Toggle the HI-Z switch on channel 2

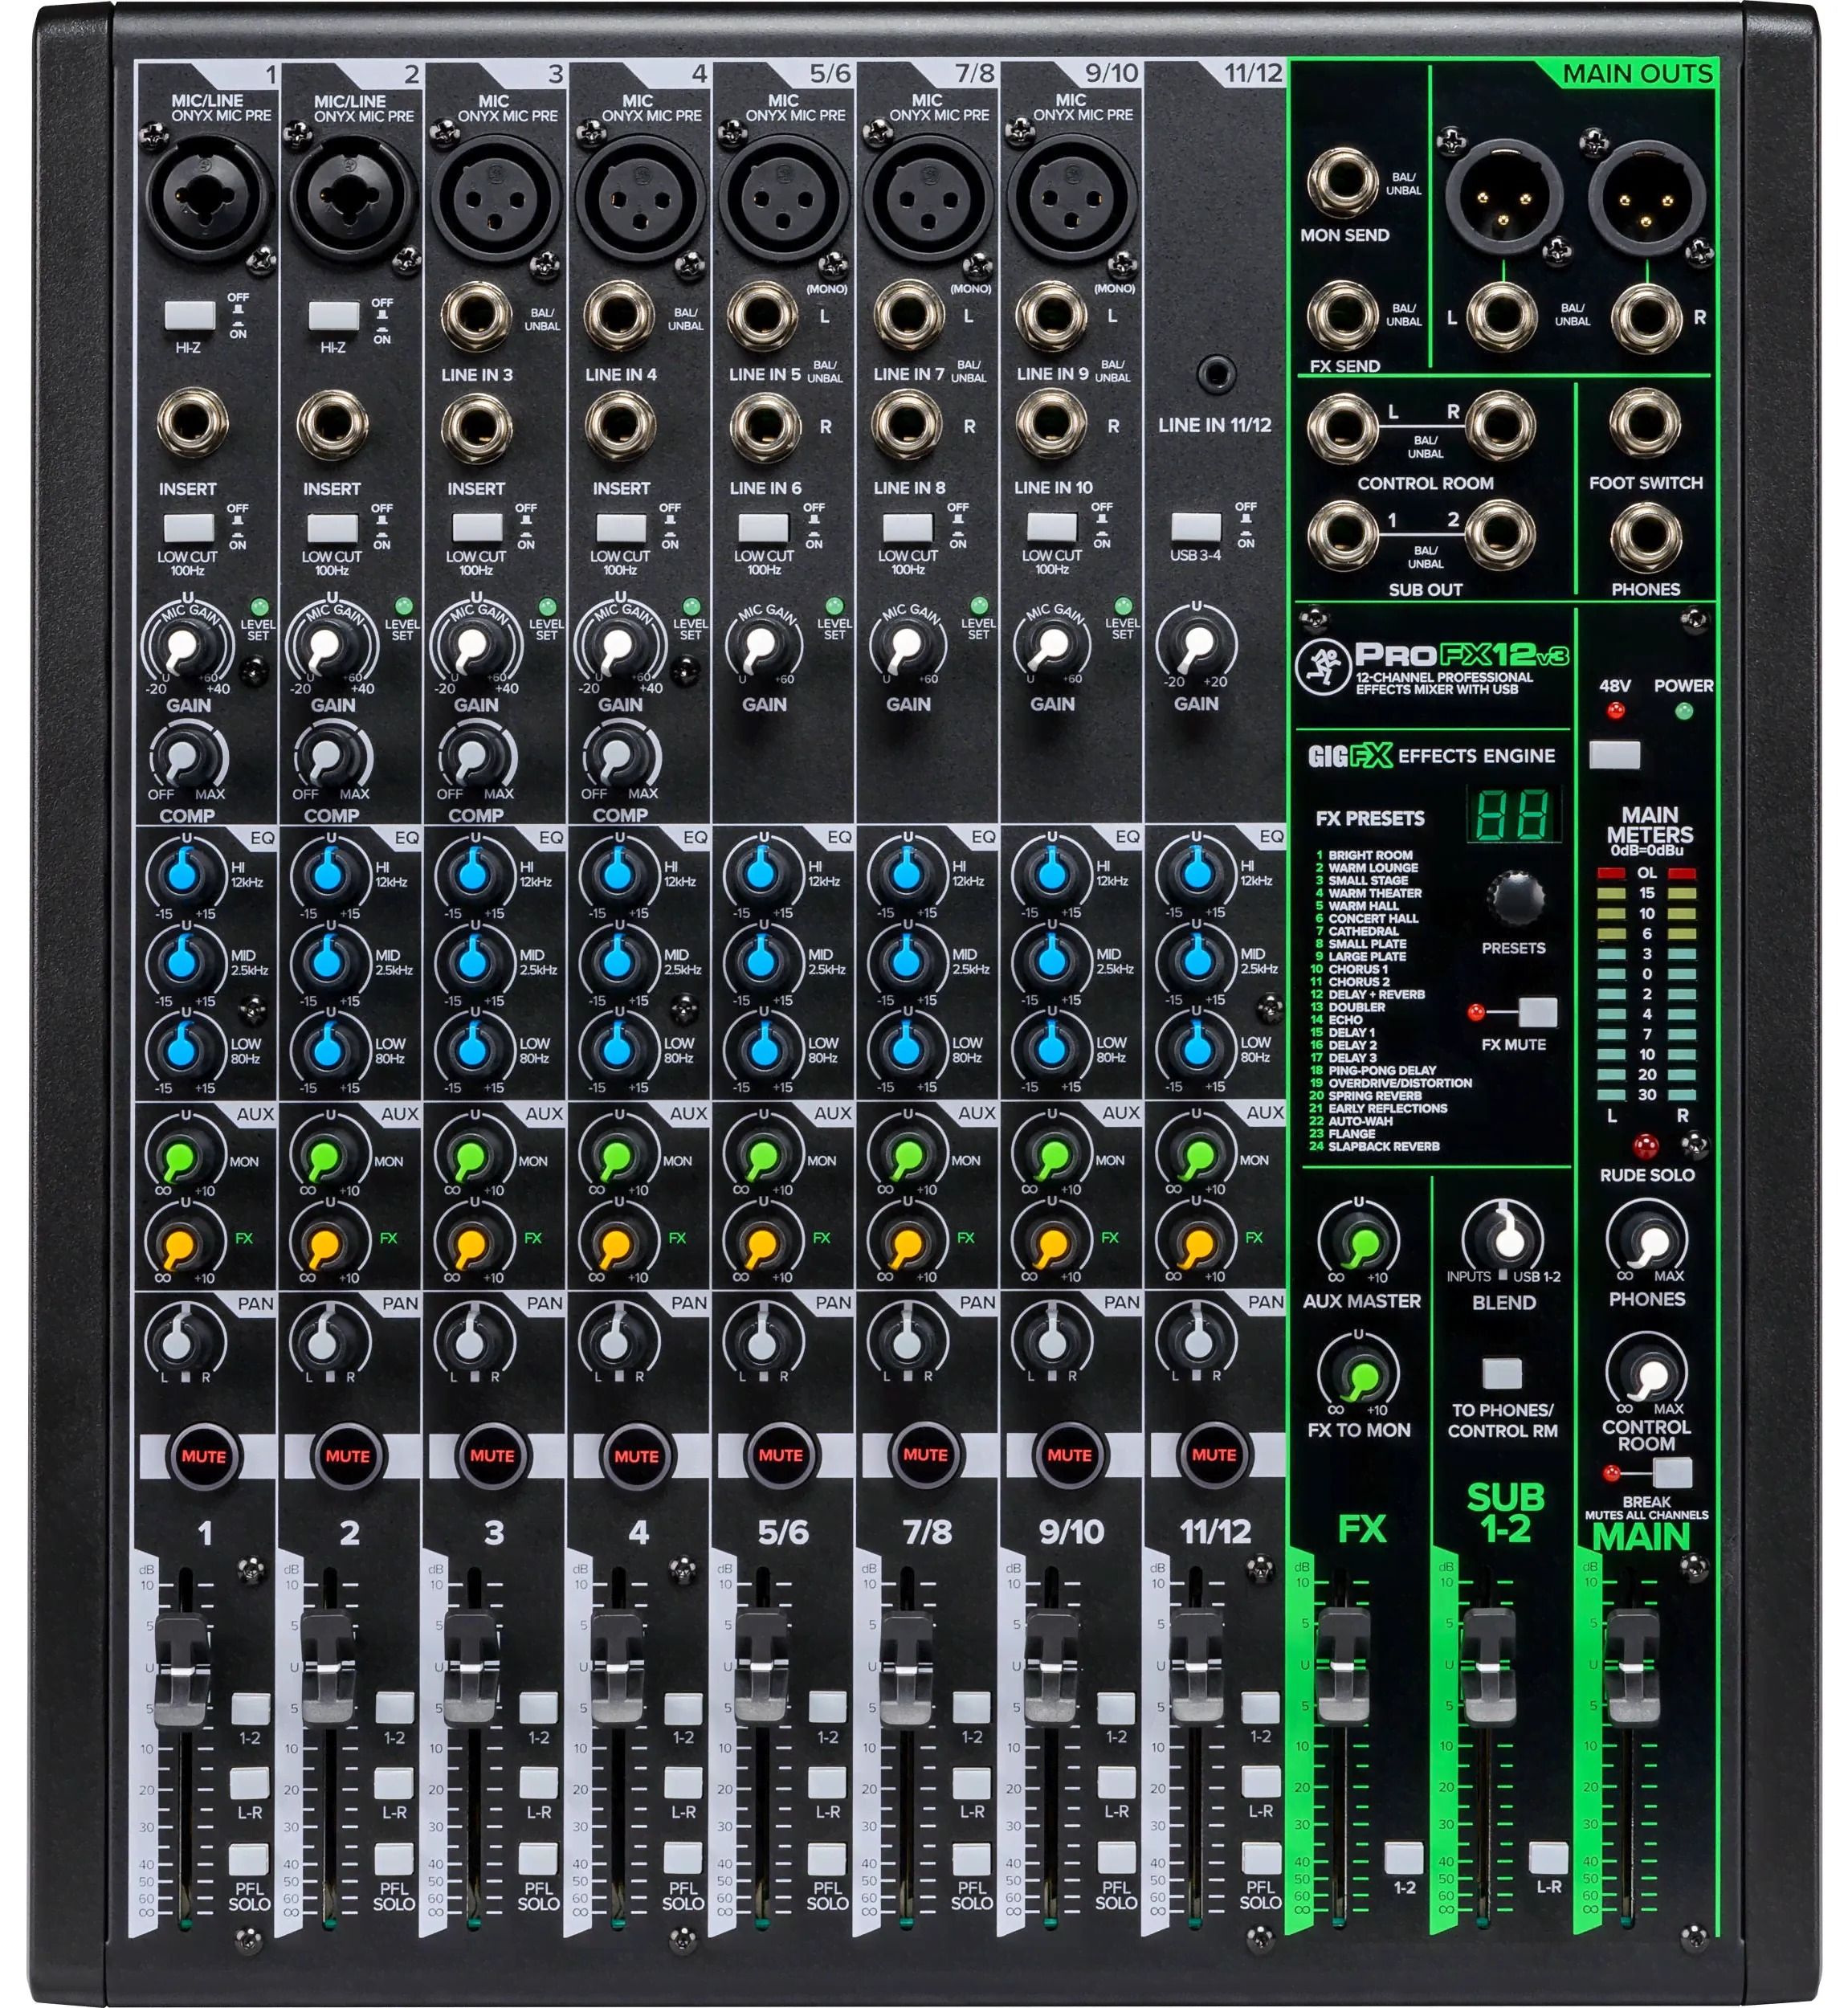click(333, 316)
